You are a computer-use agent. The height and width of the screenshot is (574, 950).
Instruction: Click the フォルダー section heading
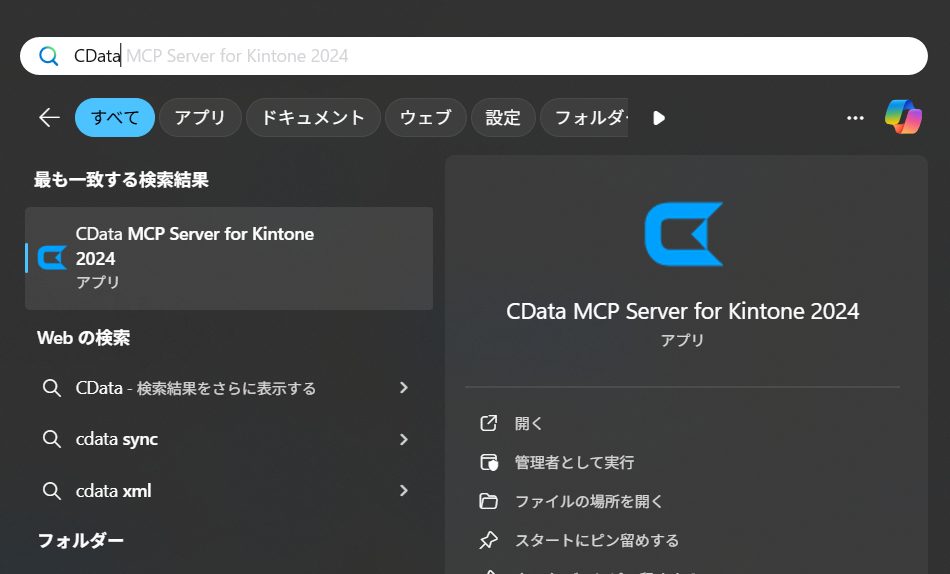(81, 540)
